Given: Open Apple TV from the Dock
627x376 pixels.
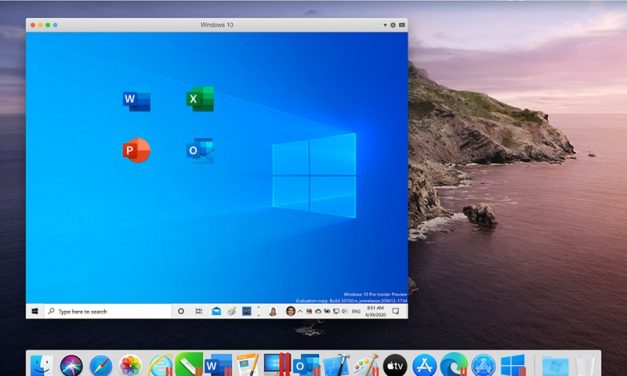Looking at the screenshot, I should [x=395, y=365].
